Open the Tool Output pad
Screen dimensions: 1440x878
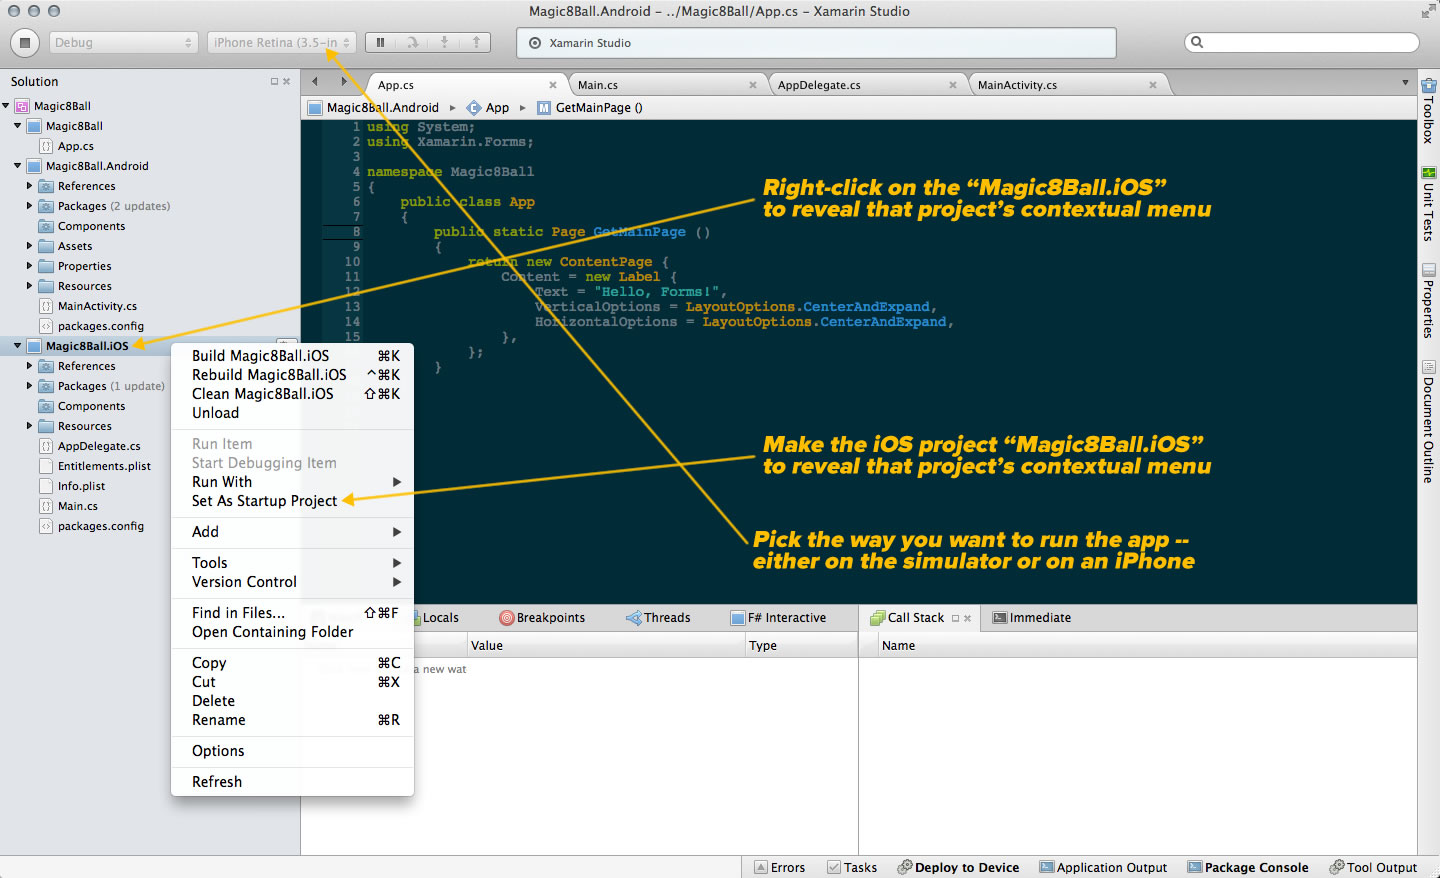click(x=1373, y=867)
